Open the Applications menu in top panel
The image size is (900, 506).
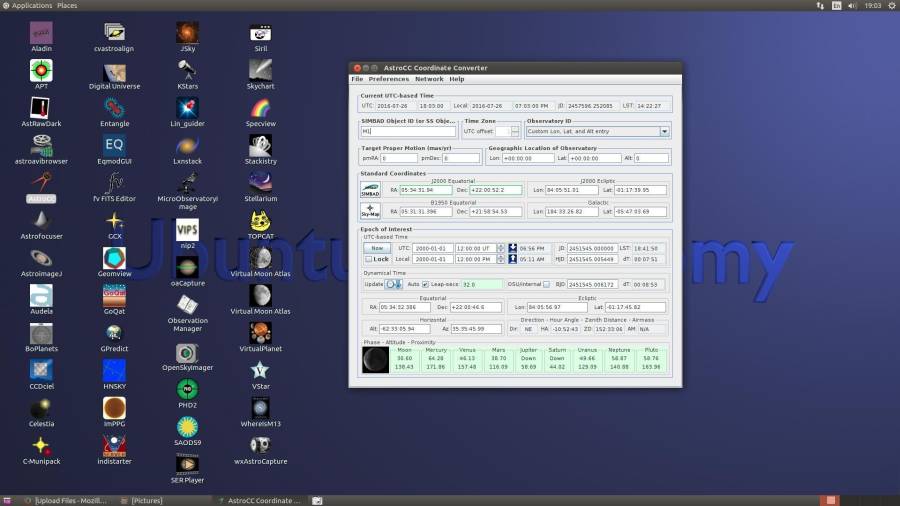coord(32,5)
